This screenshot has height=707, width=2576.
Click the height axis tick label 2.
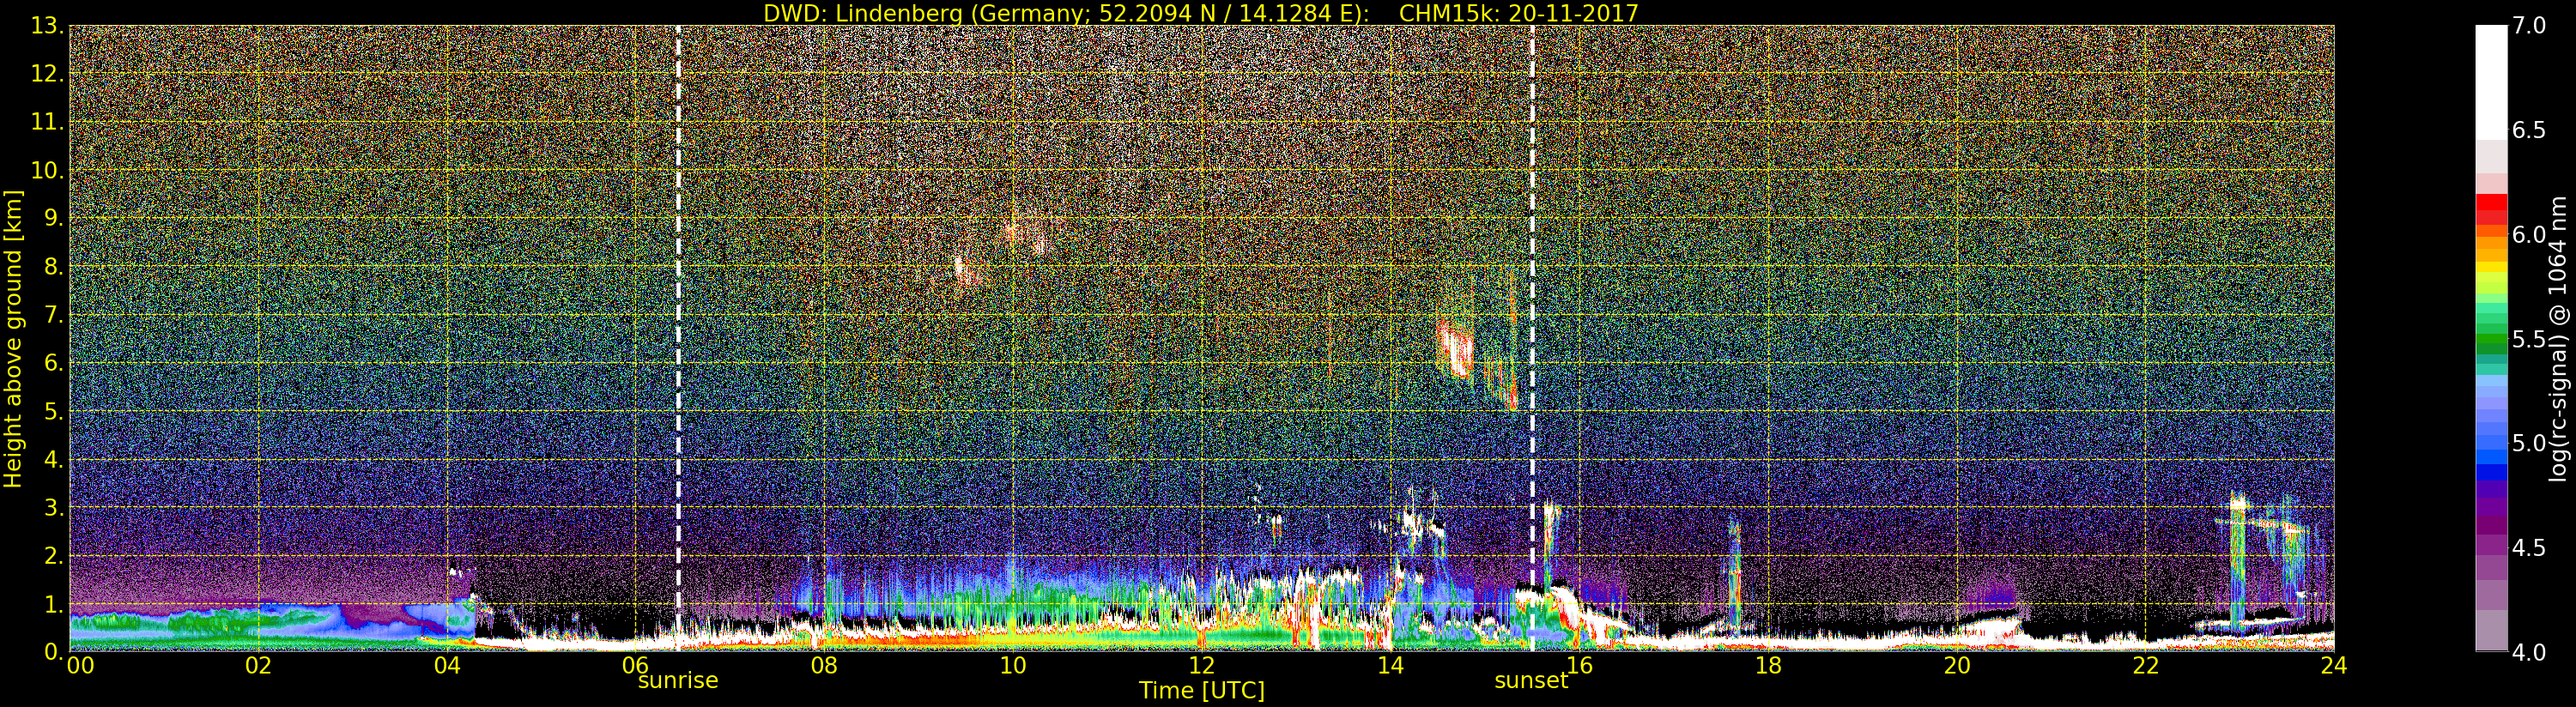pyautogui.click(x=53, y=555)
